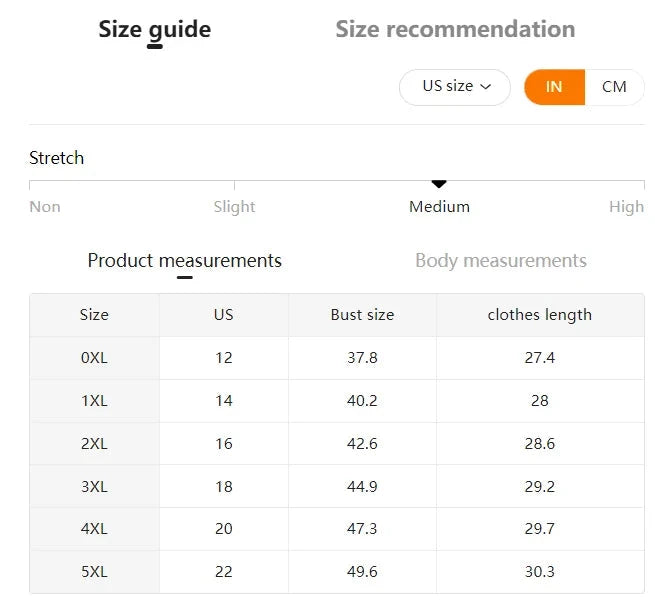Open the US size dropdown
Viewport: 655px width, 603px height.
tap(454, 87)
